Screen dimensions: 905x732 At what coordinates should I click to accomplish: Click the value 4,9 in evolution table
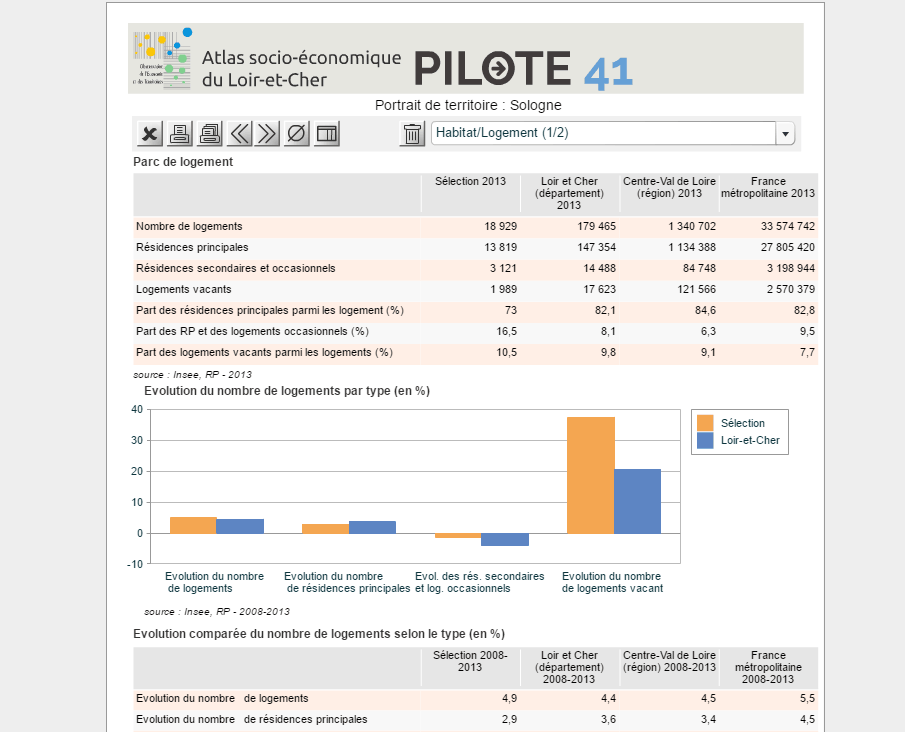click(510, 699)
